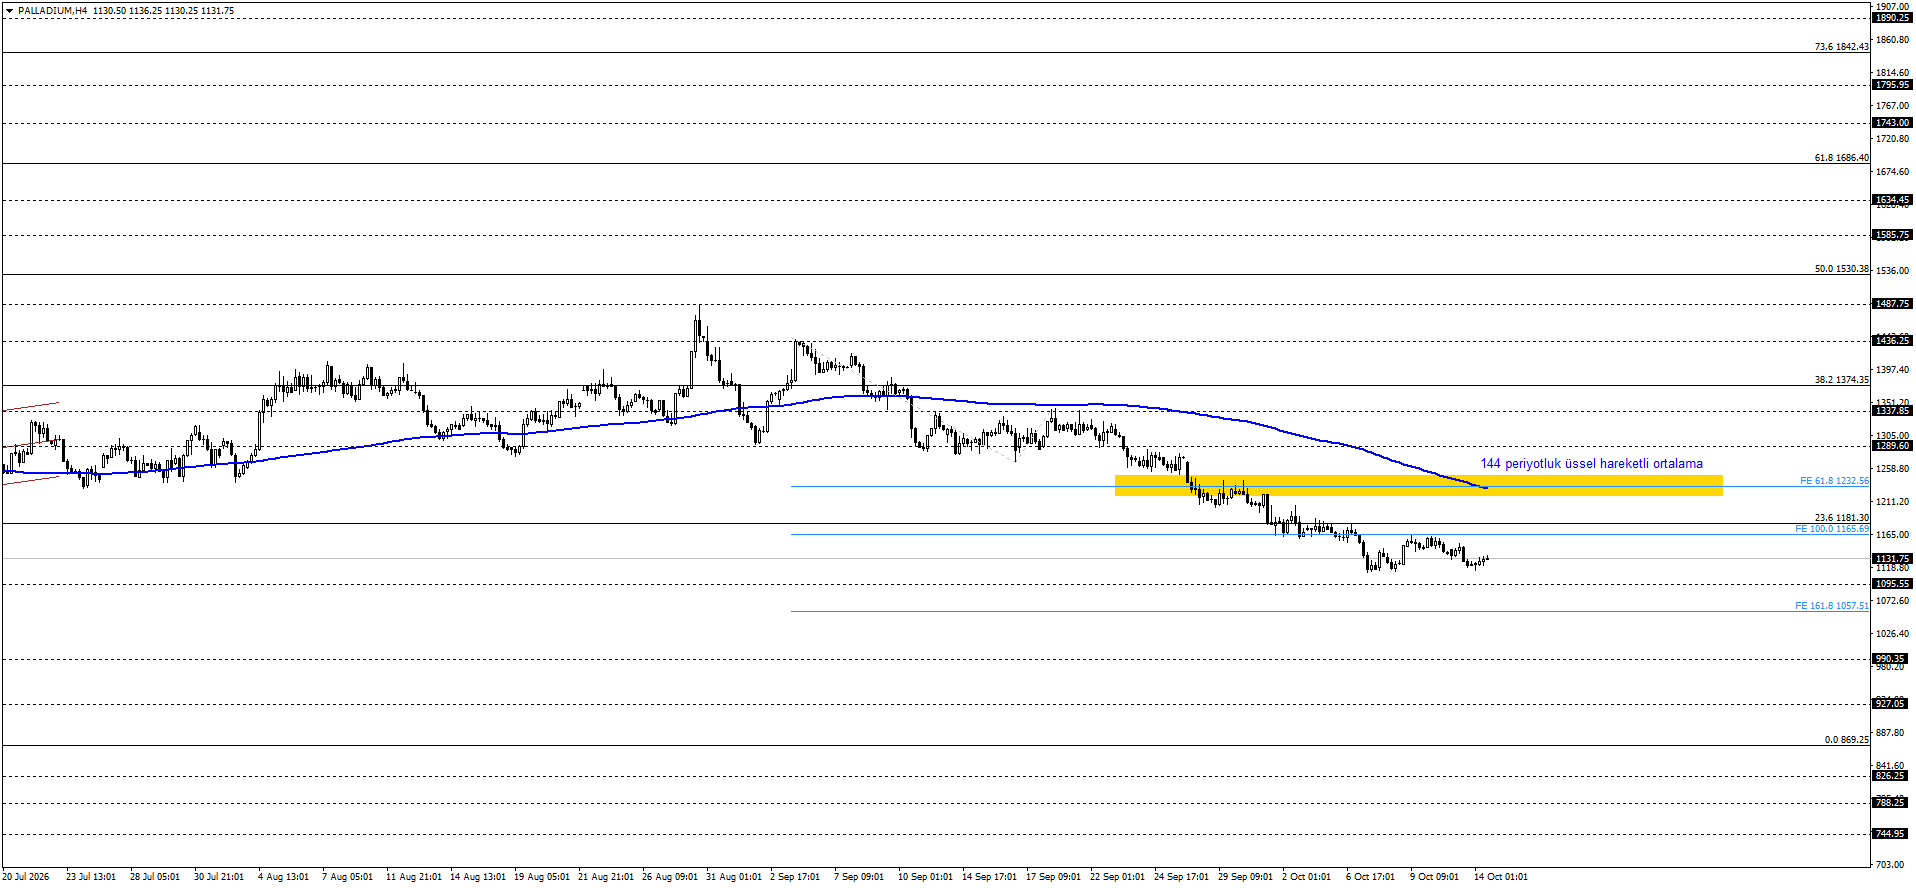This screenshot has height=888, width=1916.
Task: Click the 'FE 61.8 1232.56' expansion label
Action: [1834, 481]
